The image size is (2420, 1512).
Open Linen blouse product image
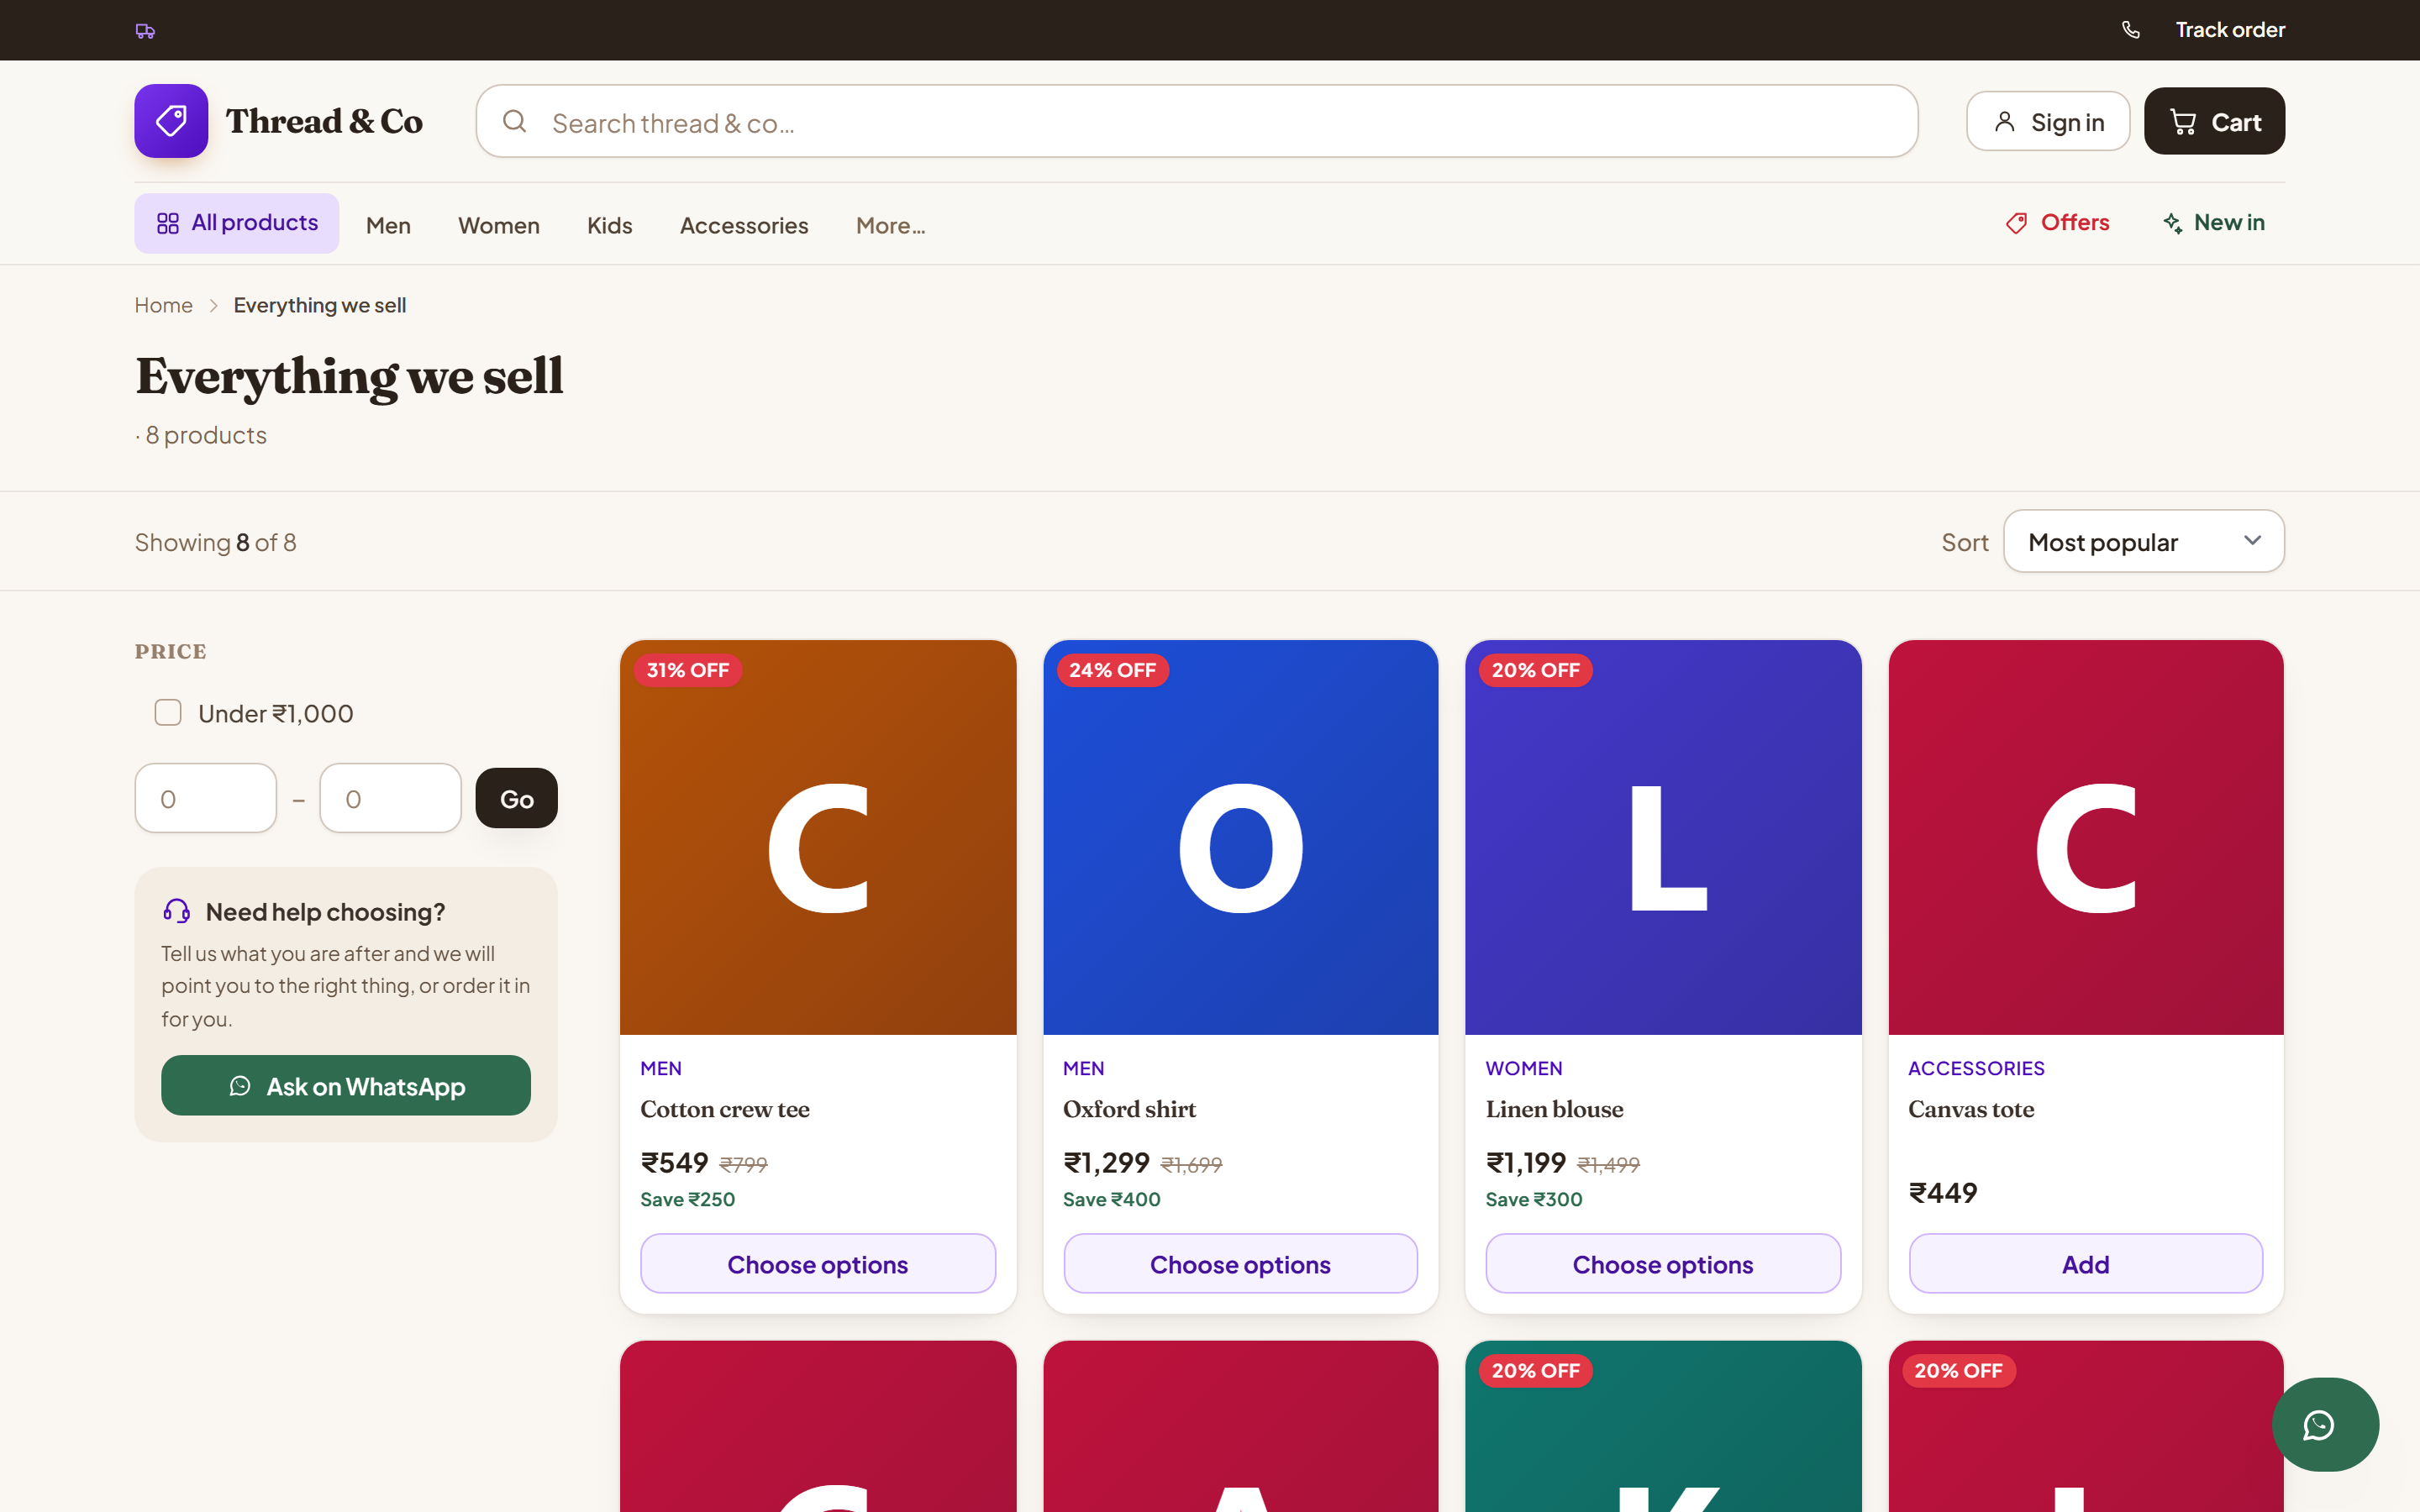pyautogui.click(x=1663, y=838)
